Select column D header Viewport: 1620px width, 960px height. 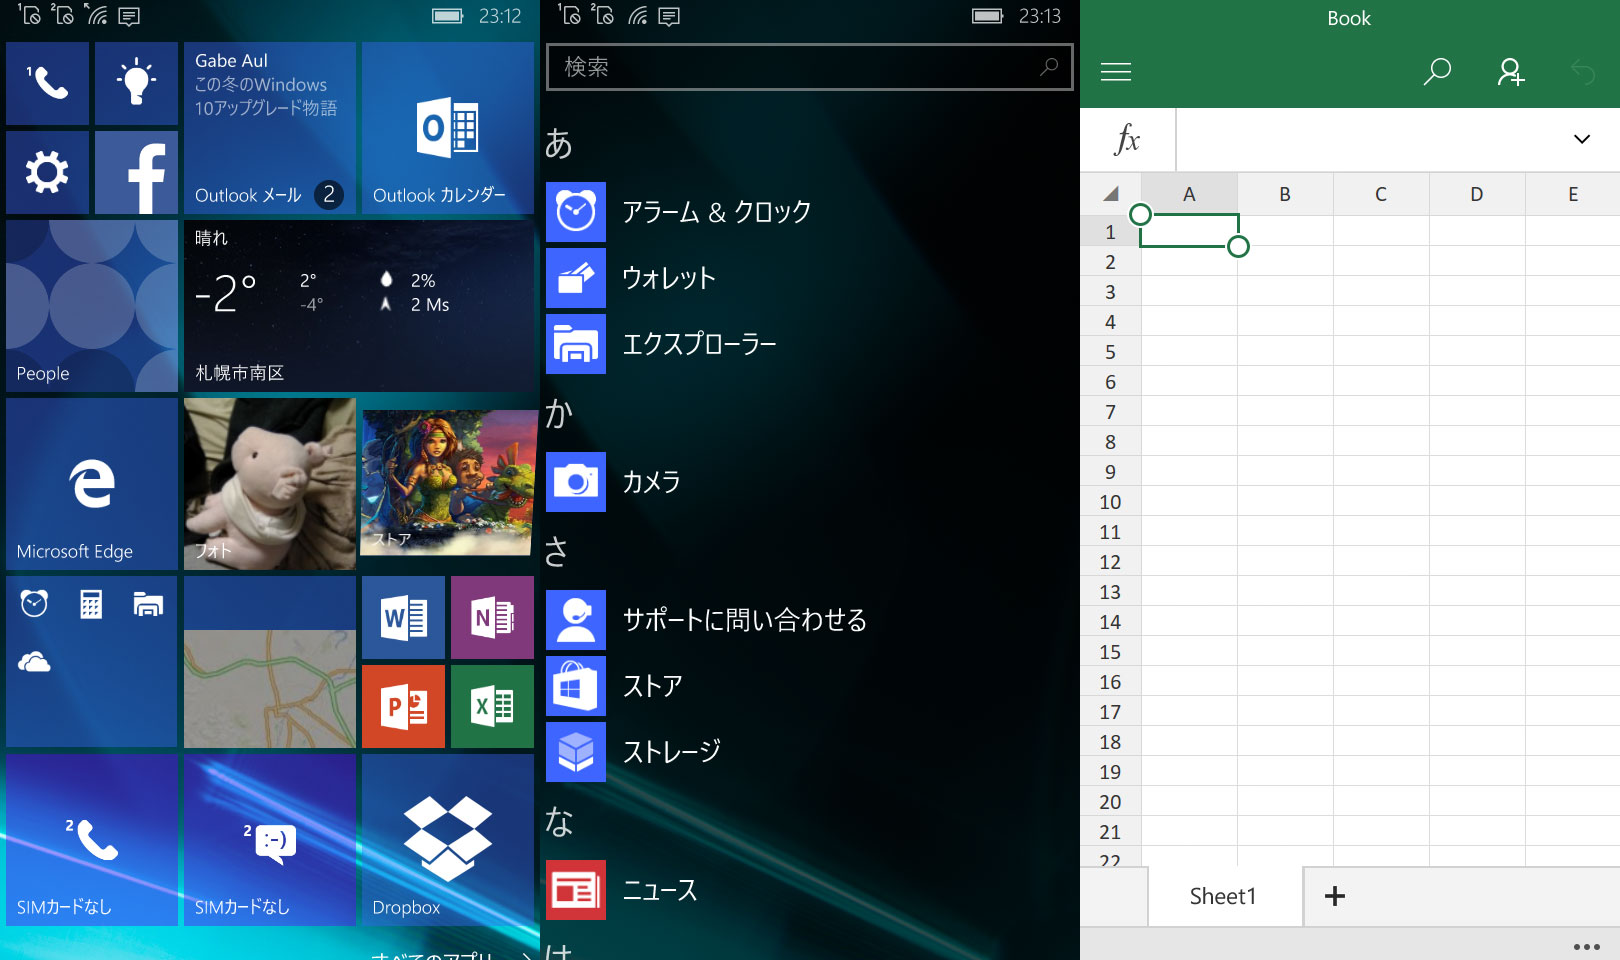pos(1477,194)
